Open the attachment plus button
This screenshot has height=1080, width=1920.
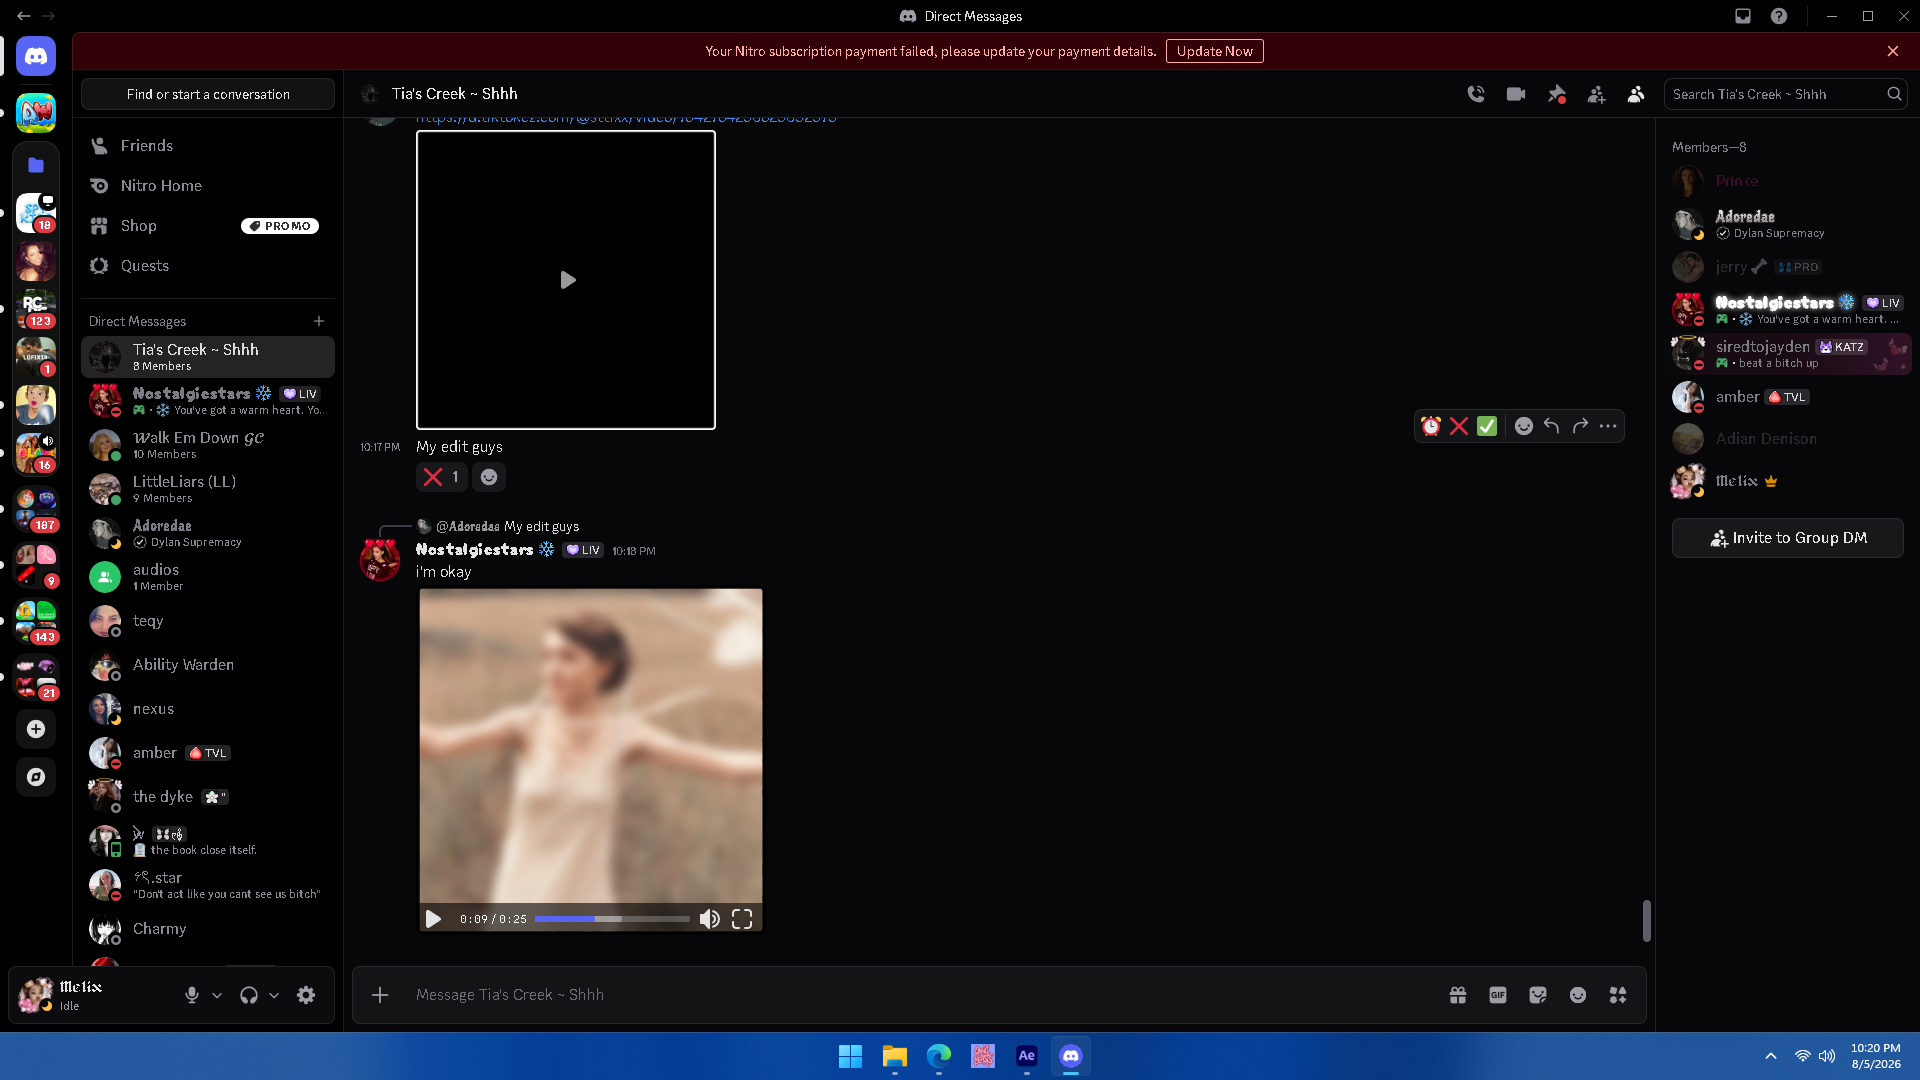tap(380, 995)
